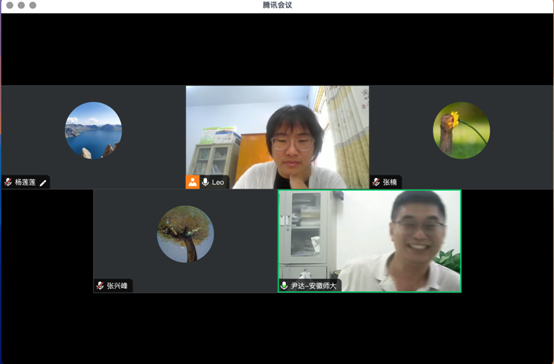The height and width of the screenshot is (364, 554).
Task: Select the highlighted 尹达-安徽师大 video tile
Action: [x=370, y=241]
